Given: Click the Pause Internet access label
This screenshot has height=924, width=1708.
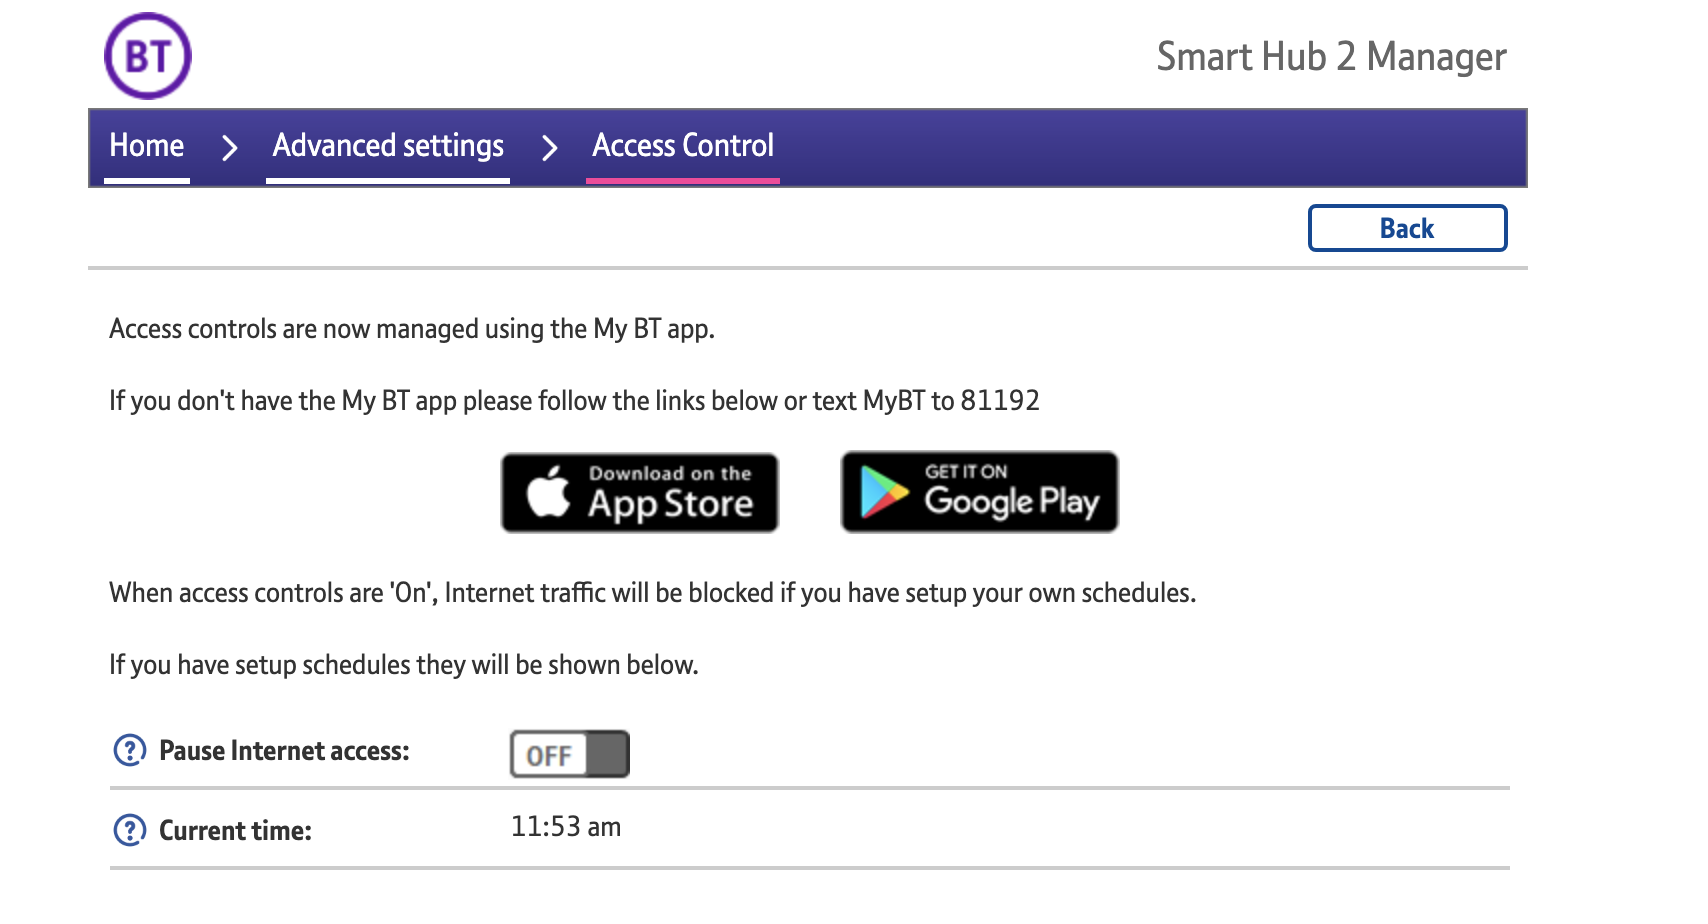Looking at the screenshot, I should pyautogui.click(x=284, y=751).
